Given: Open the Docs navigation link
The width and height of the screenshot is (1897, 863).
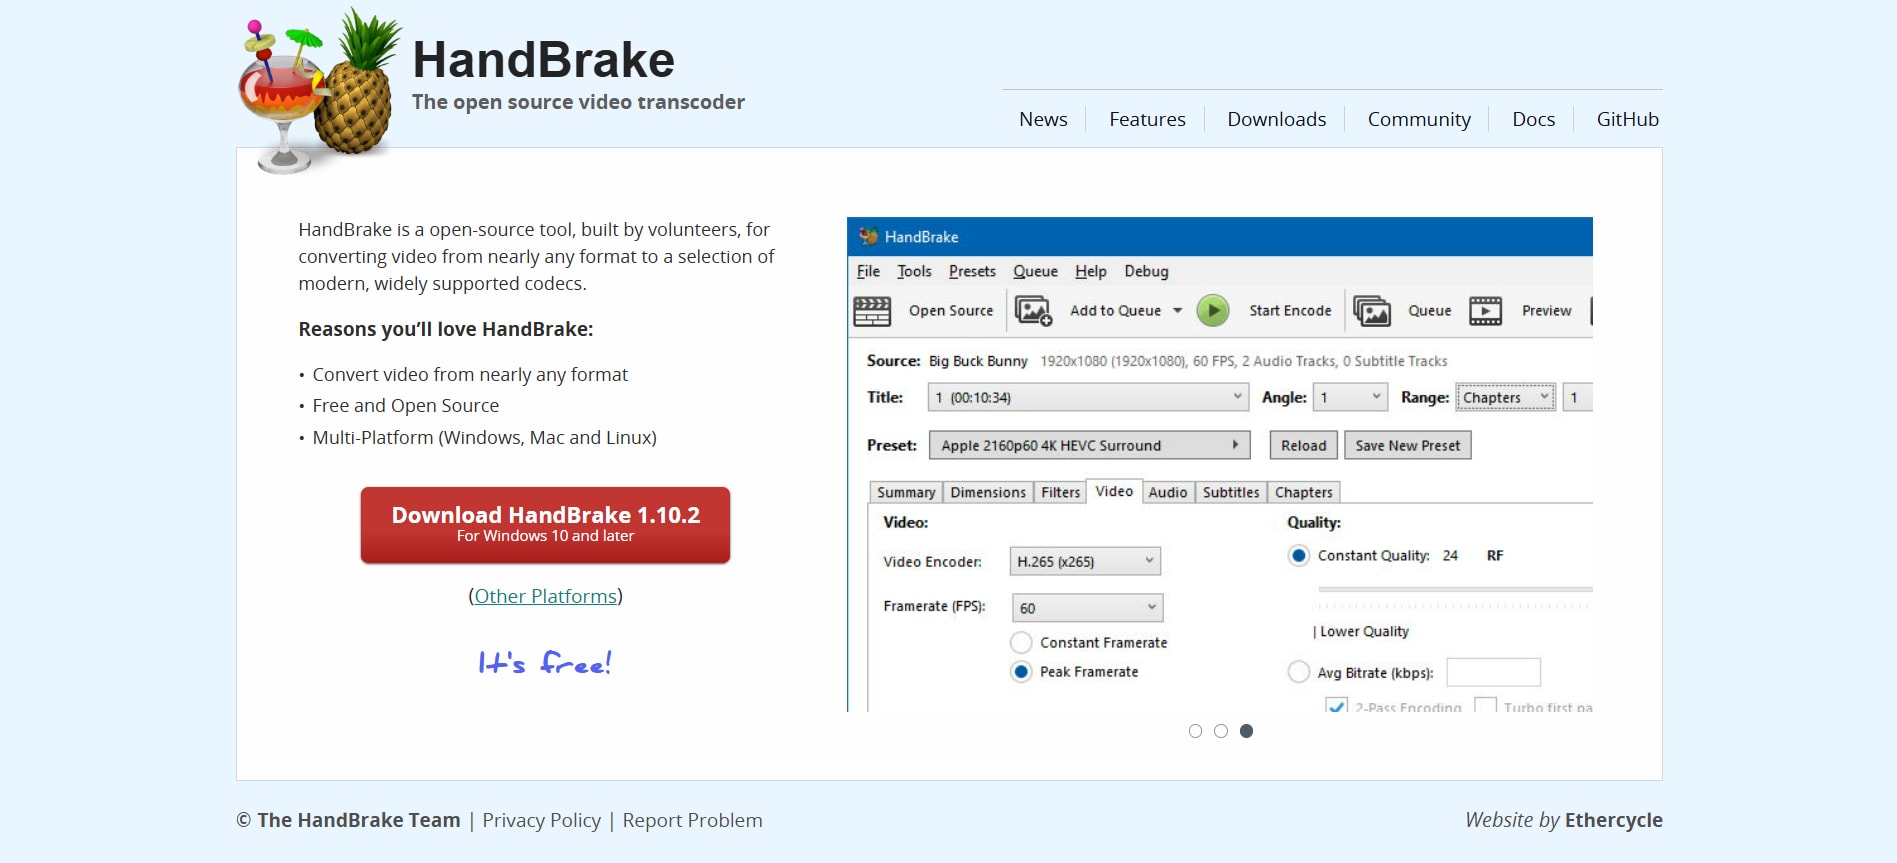Looking at the screenshot, I should tap(1533, 119).
